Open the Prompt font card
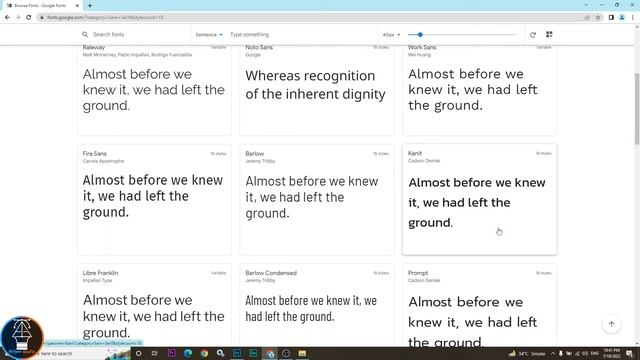Image resolution: width=640 pixels, height=360 pixels. 480,305
